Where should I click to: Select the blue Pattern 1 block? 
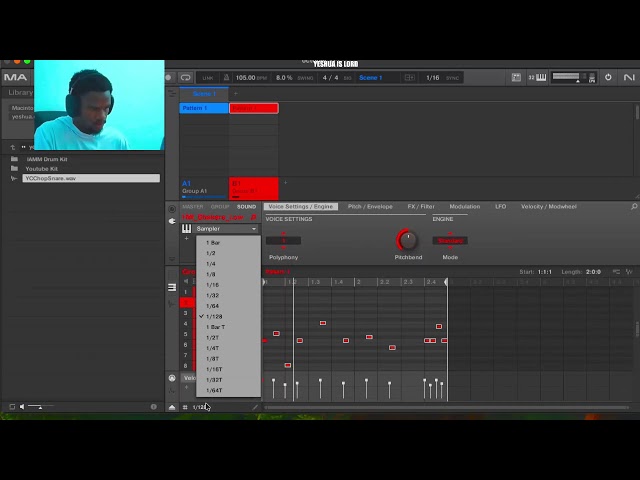click(x=204, y=108)
